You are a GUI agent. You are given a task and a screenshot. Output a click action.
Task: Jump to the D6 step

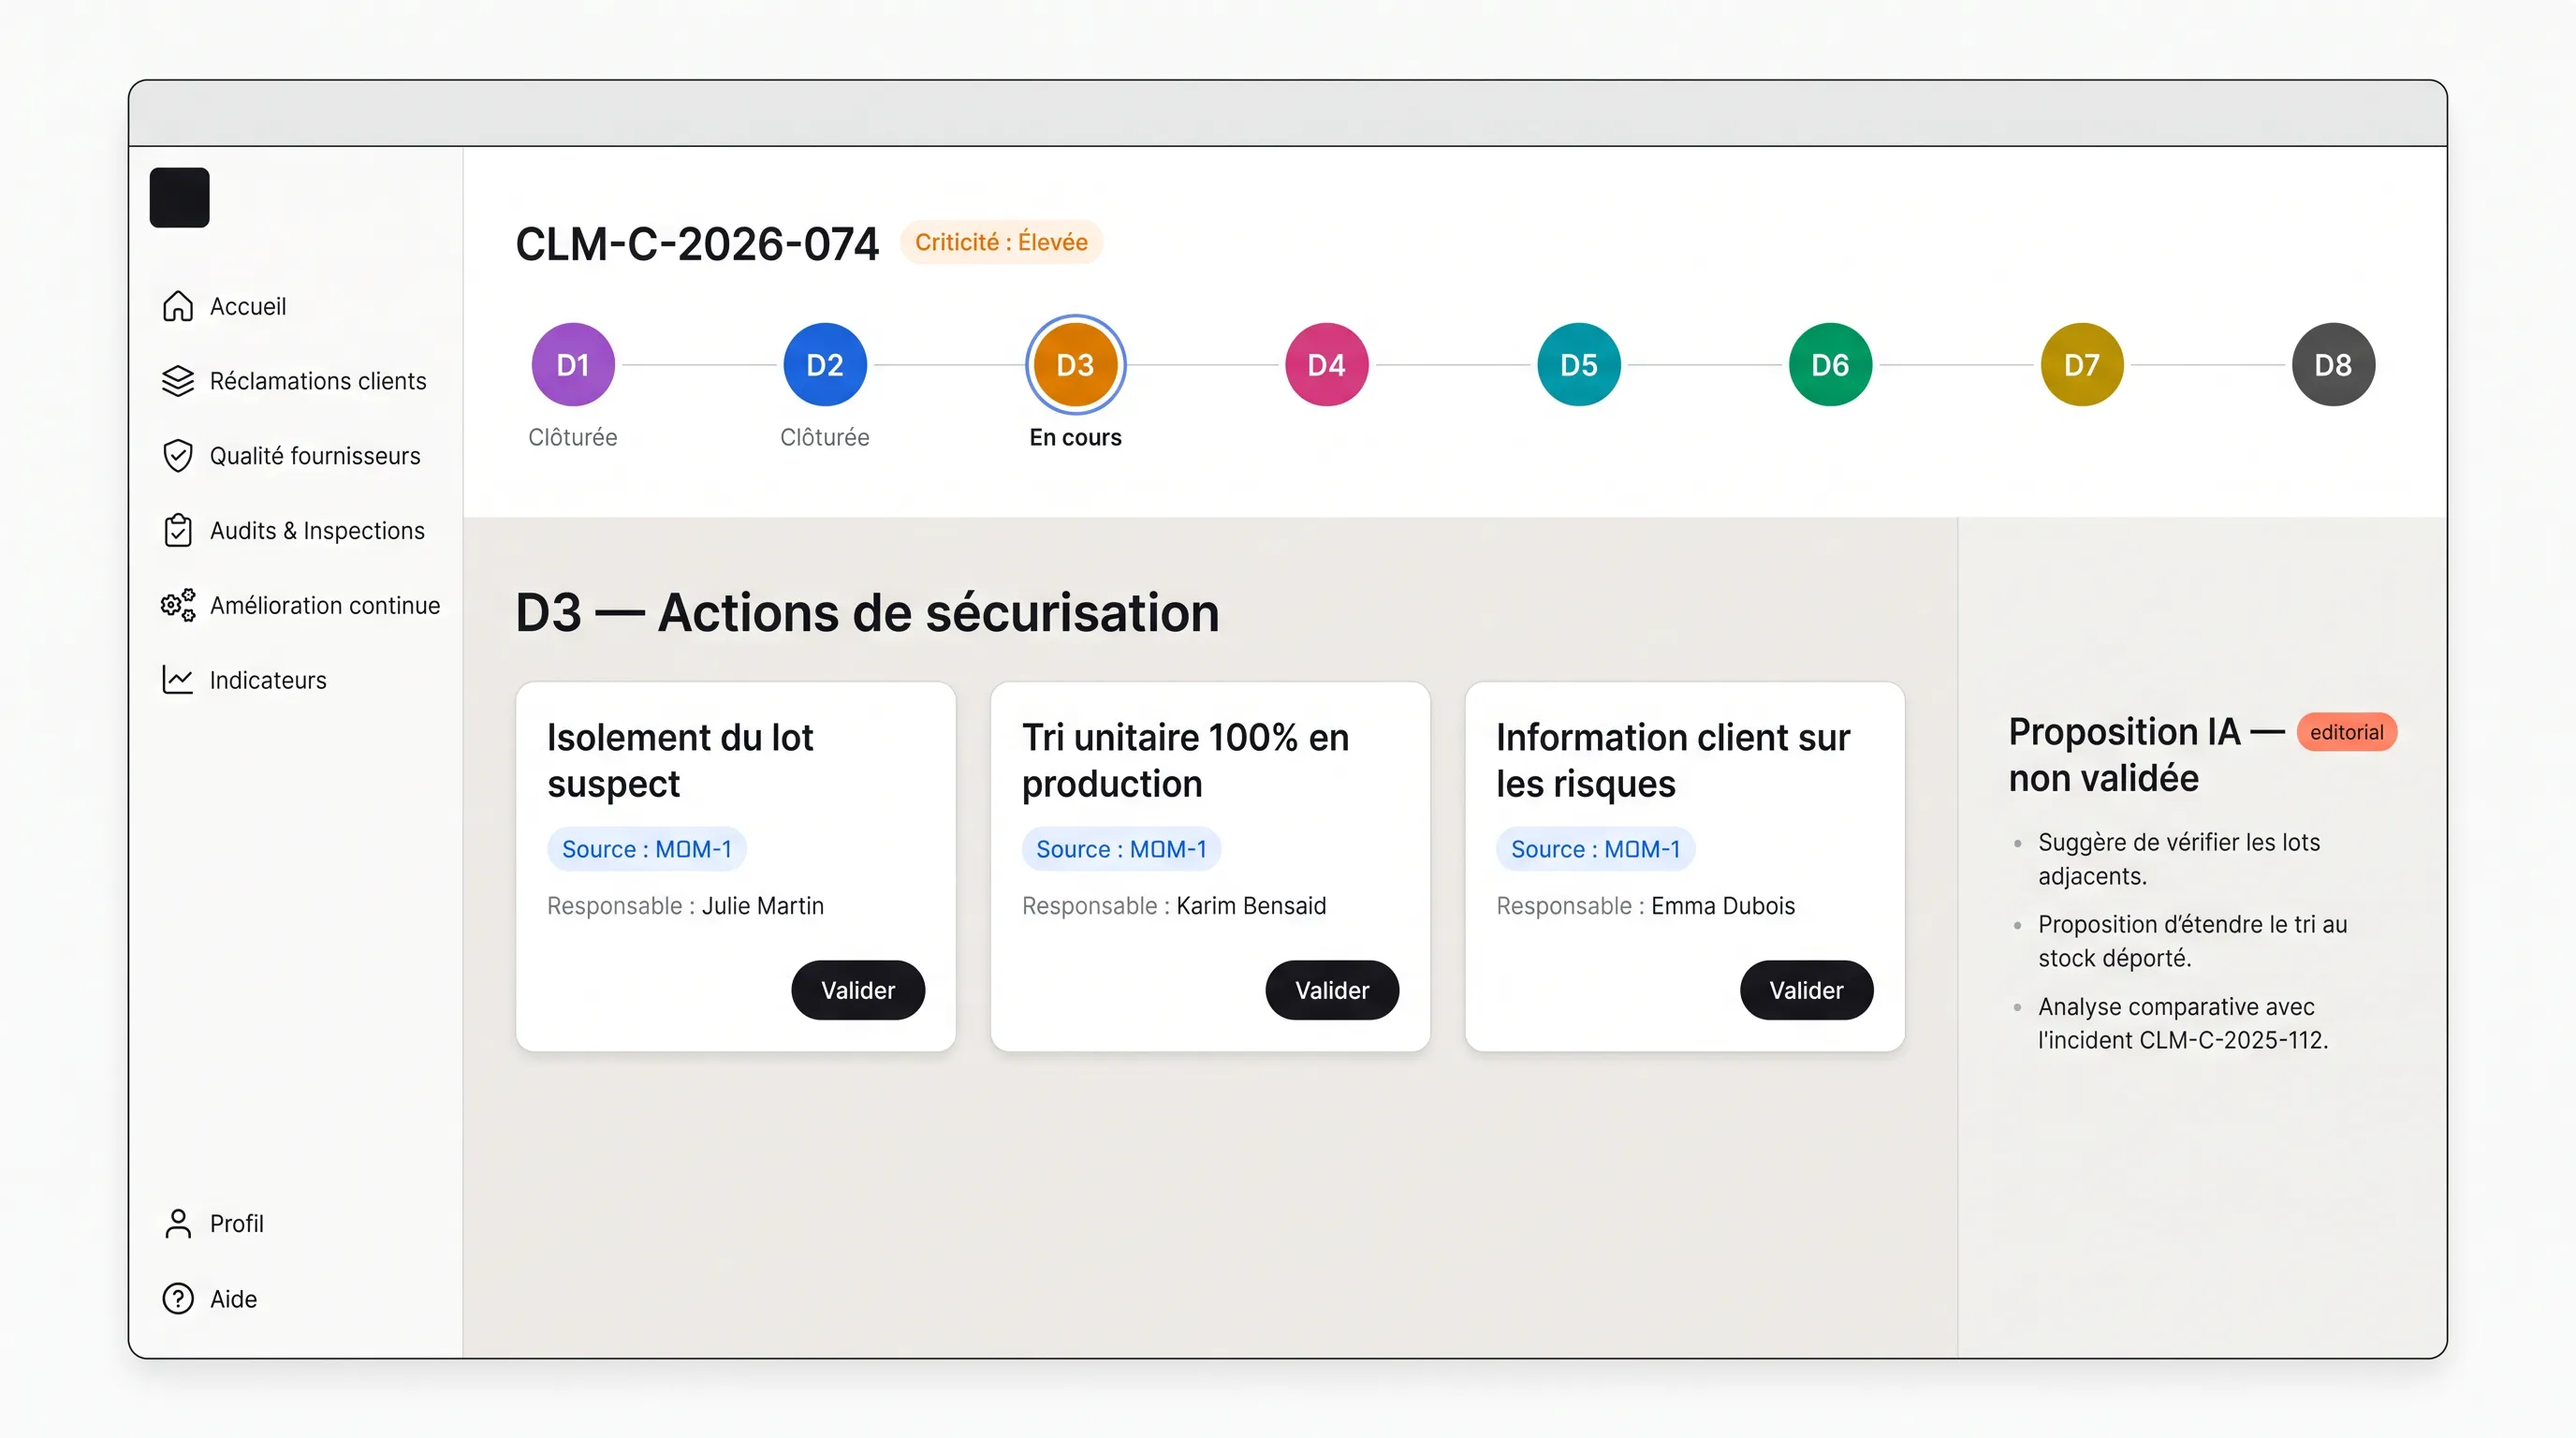[x=1830, y=364]
